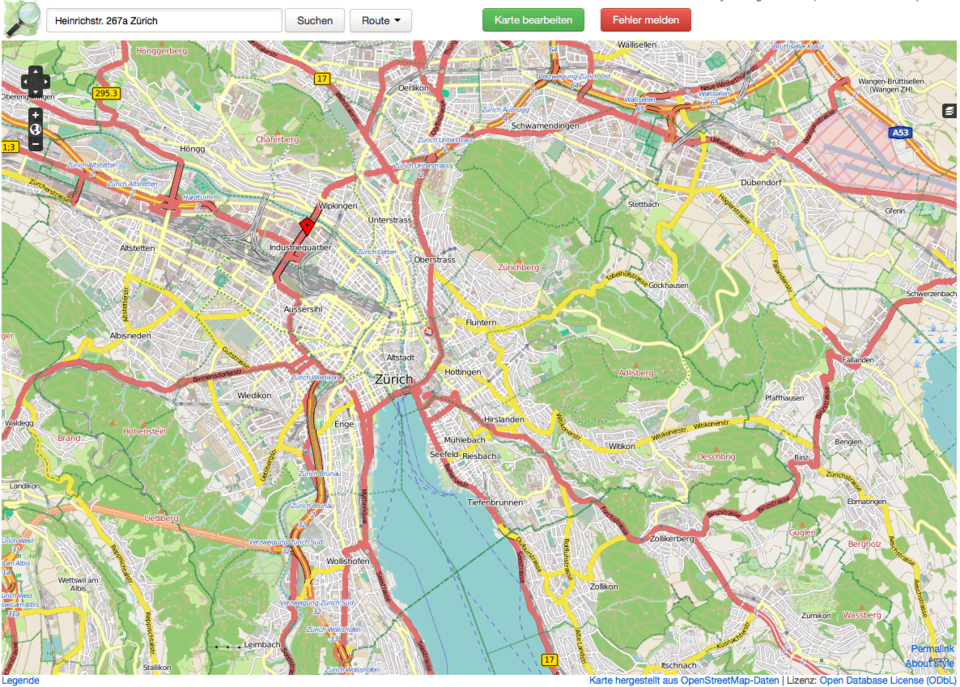Open the Legende link
This screenshot has width=960, height=687.
(x=20, y=680)
